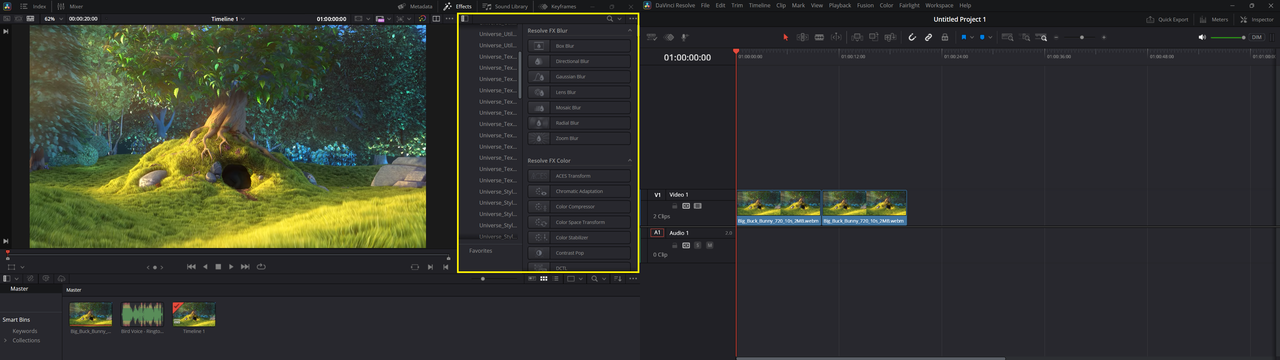The image size is (1280, 360).
Task: Open the media pool sort dropdown
Action: tap(617, 279)
